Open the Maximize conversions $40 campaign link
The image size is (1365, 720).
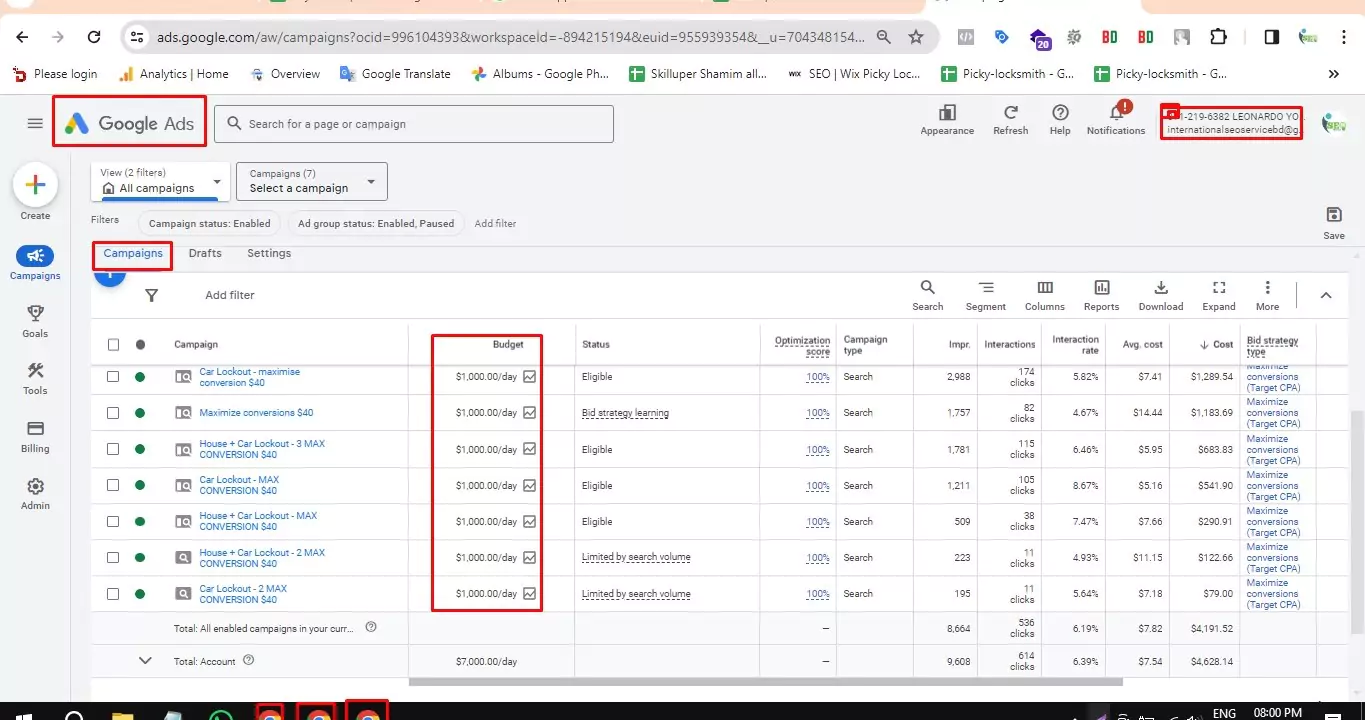(256, 413)
